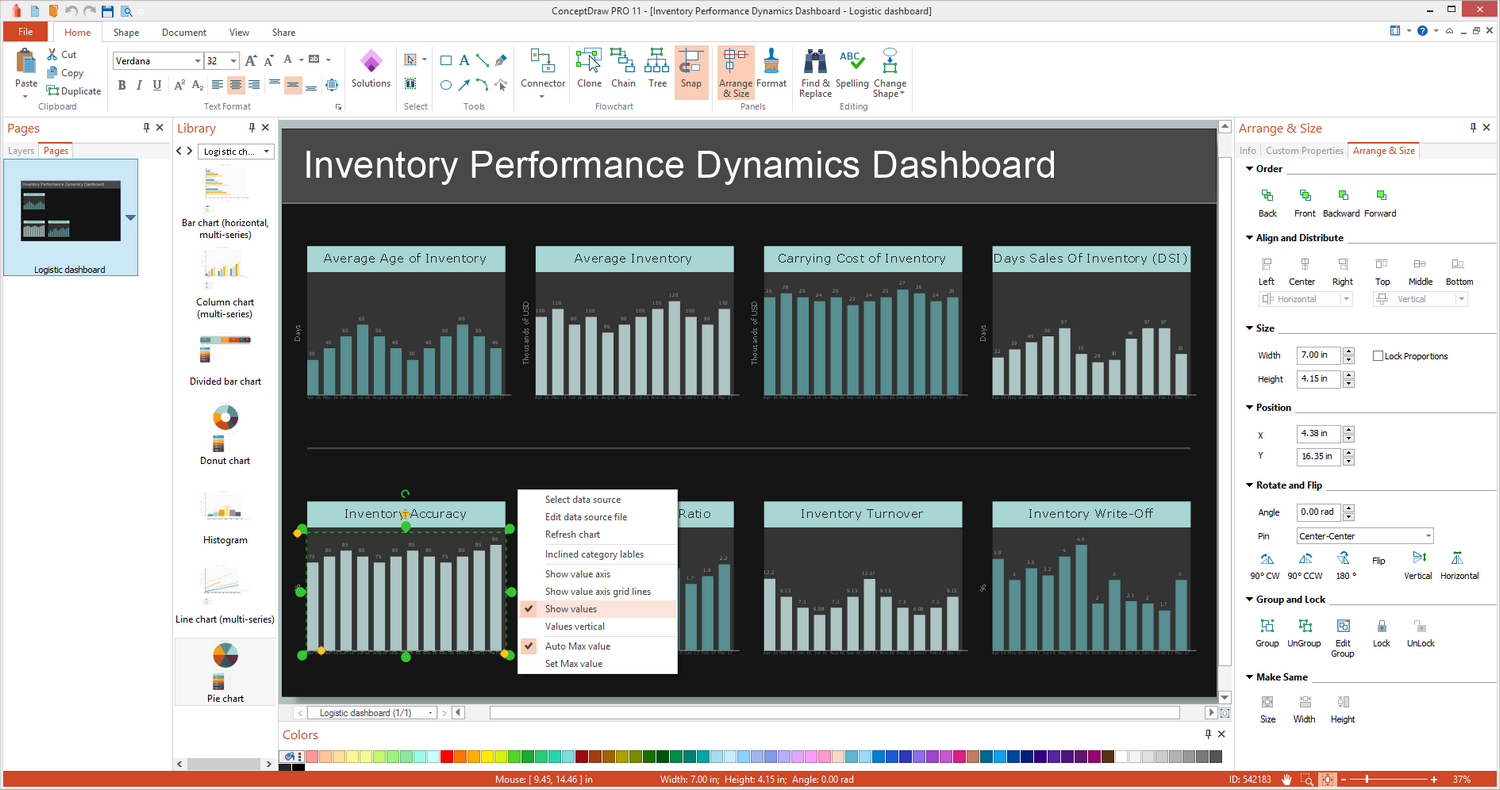The image size is (1500, 790).
Task: Pick the red color swatch in Colors
Action: [446, 757]
